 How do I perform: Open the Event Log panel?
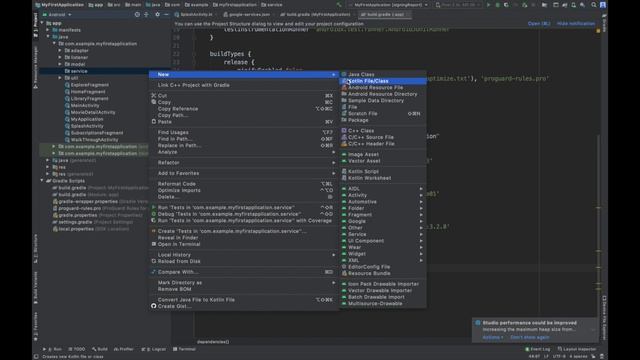click(x=538, y=349)
